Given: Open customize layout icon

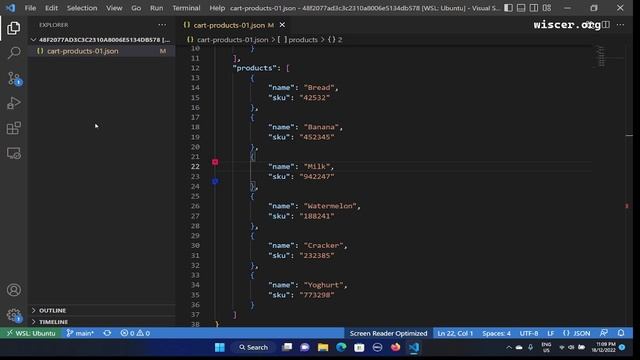Looking at the screenshot, I should [547, 8].
